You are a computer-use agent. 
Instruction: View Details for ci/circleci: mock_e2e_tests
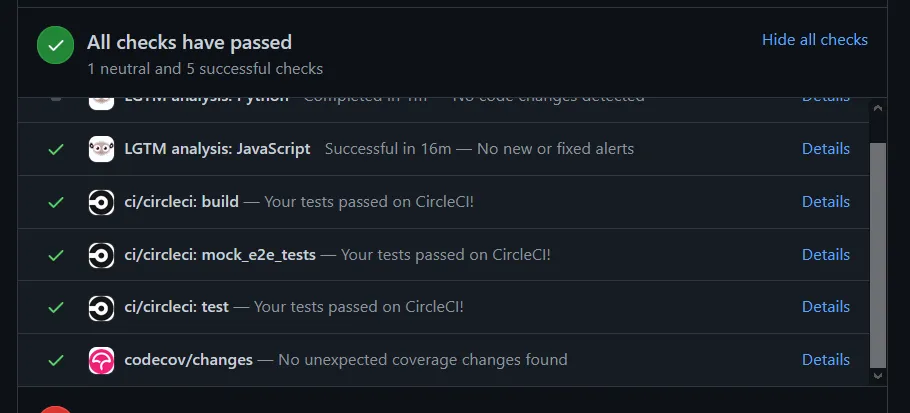[825, 255]
